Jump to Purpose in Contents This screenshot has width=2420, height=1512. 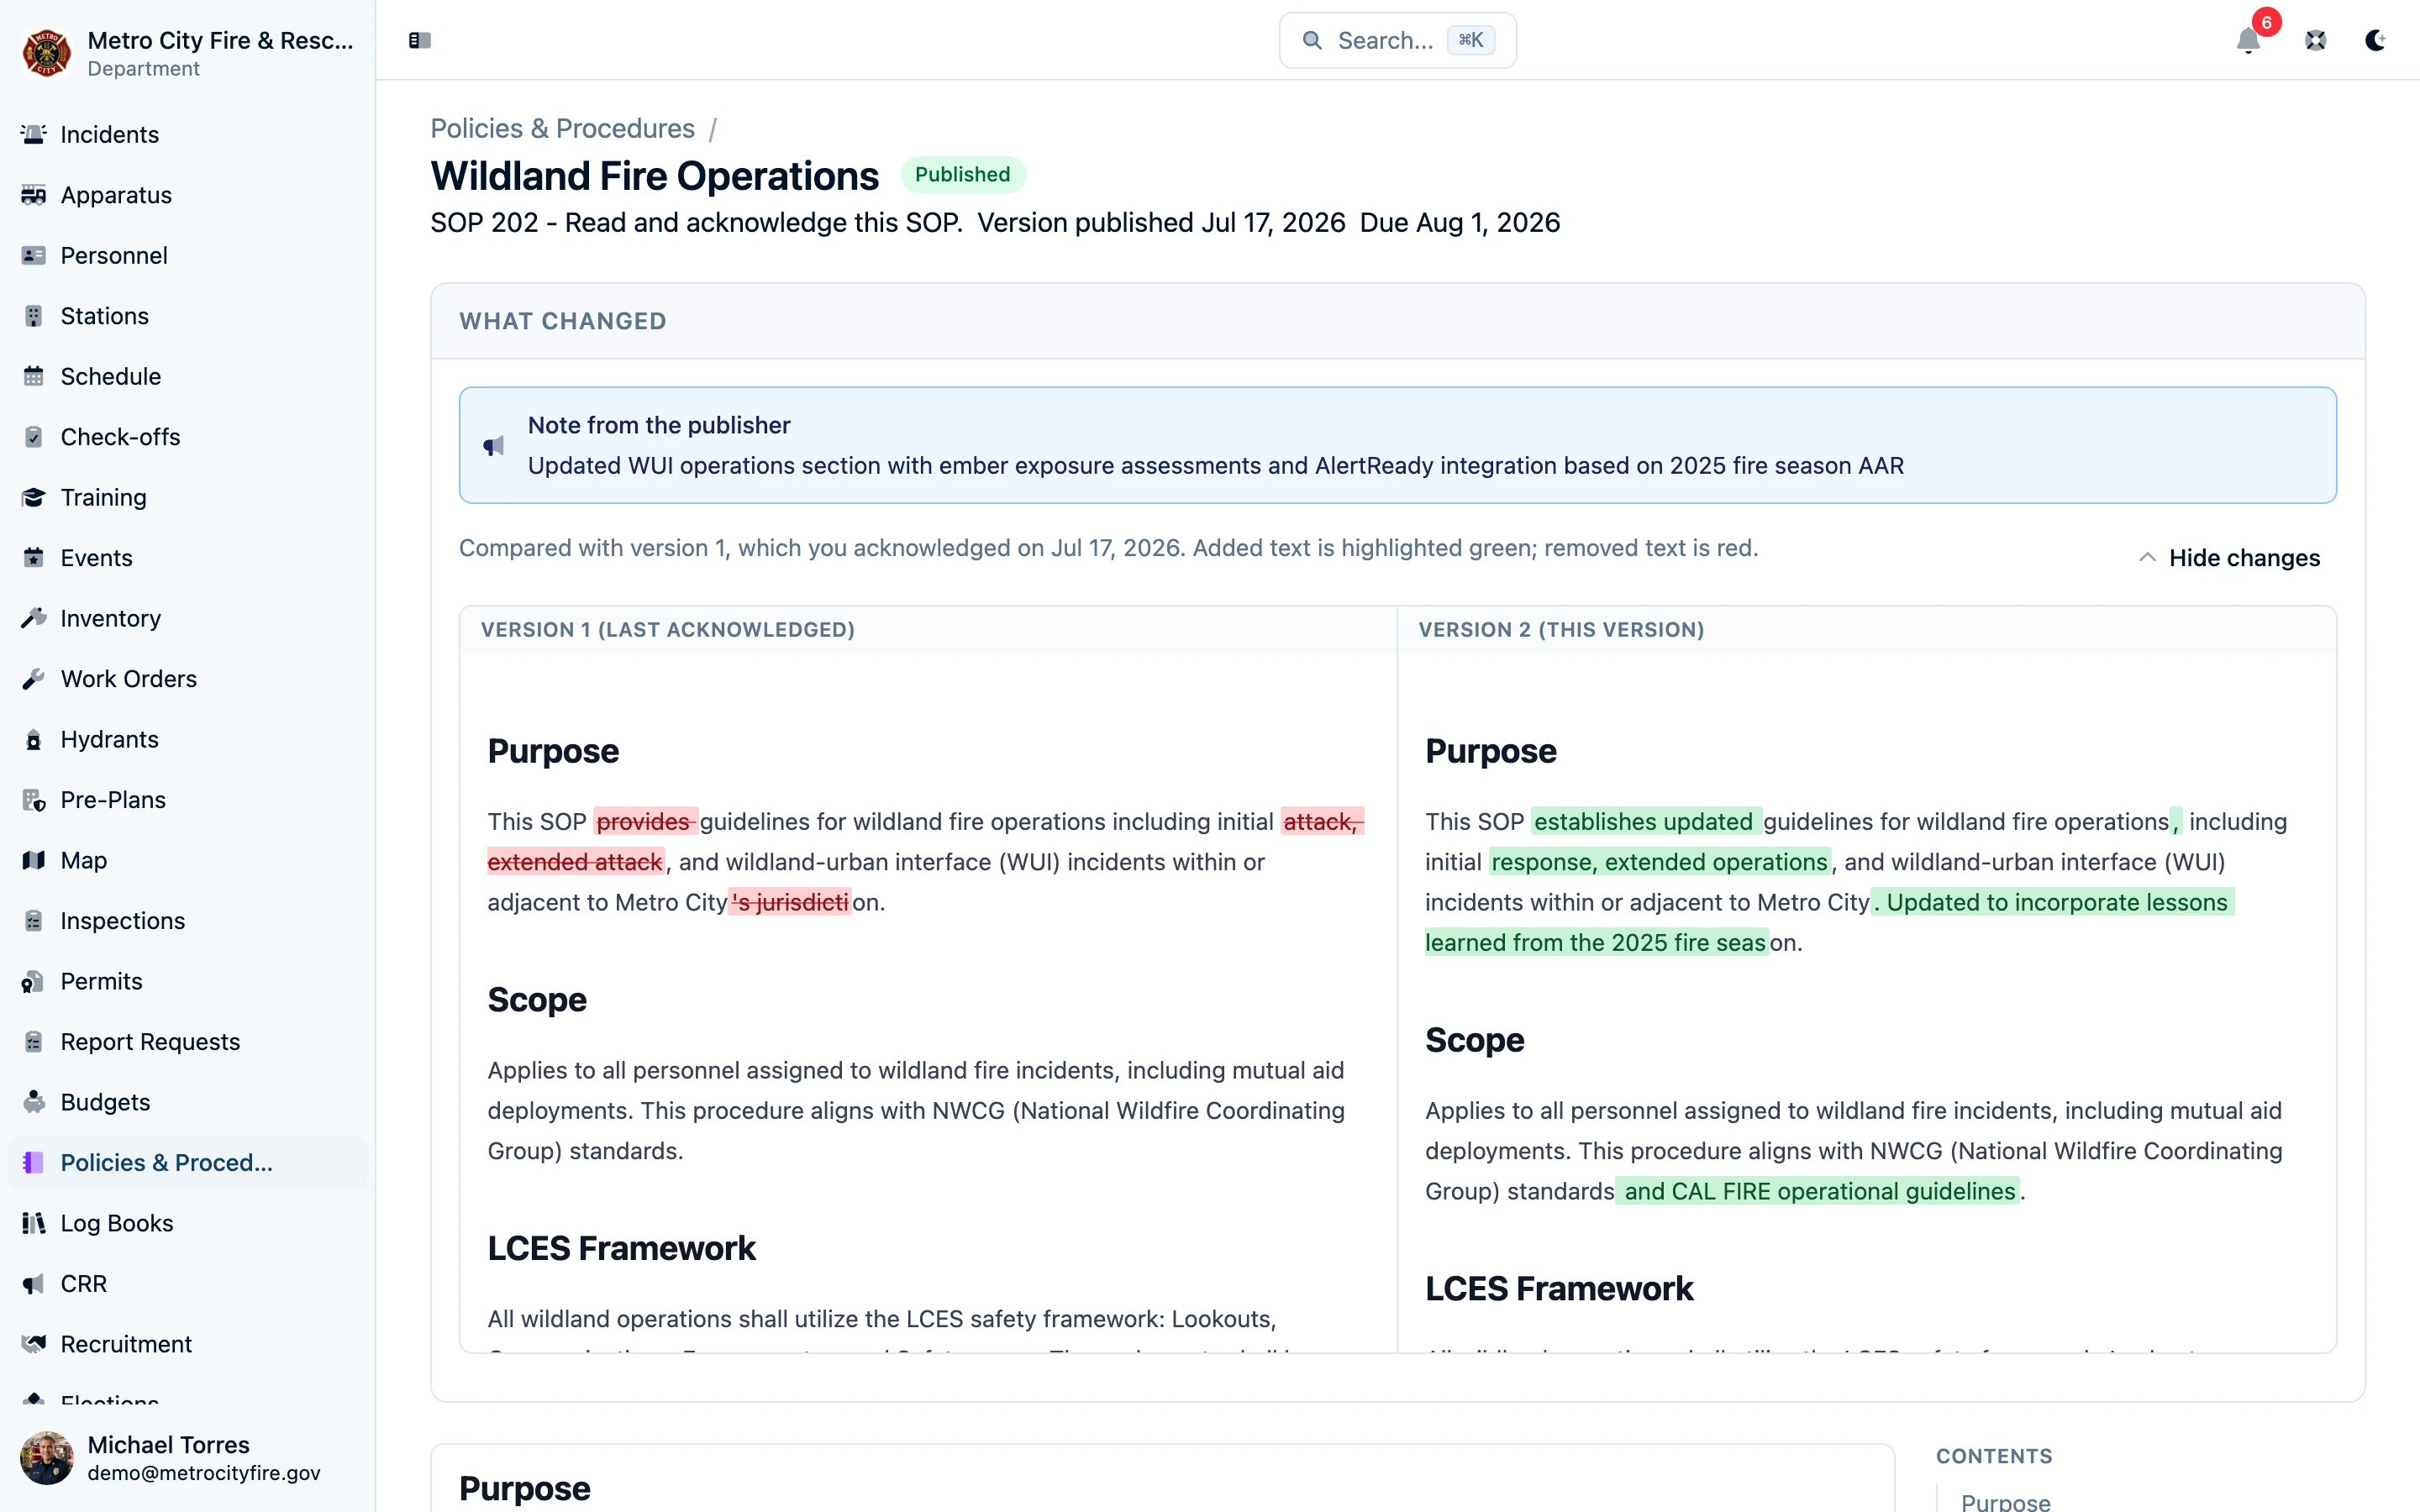[x=2005, y=1501]
